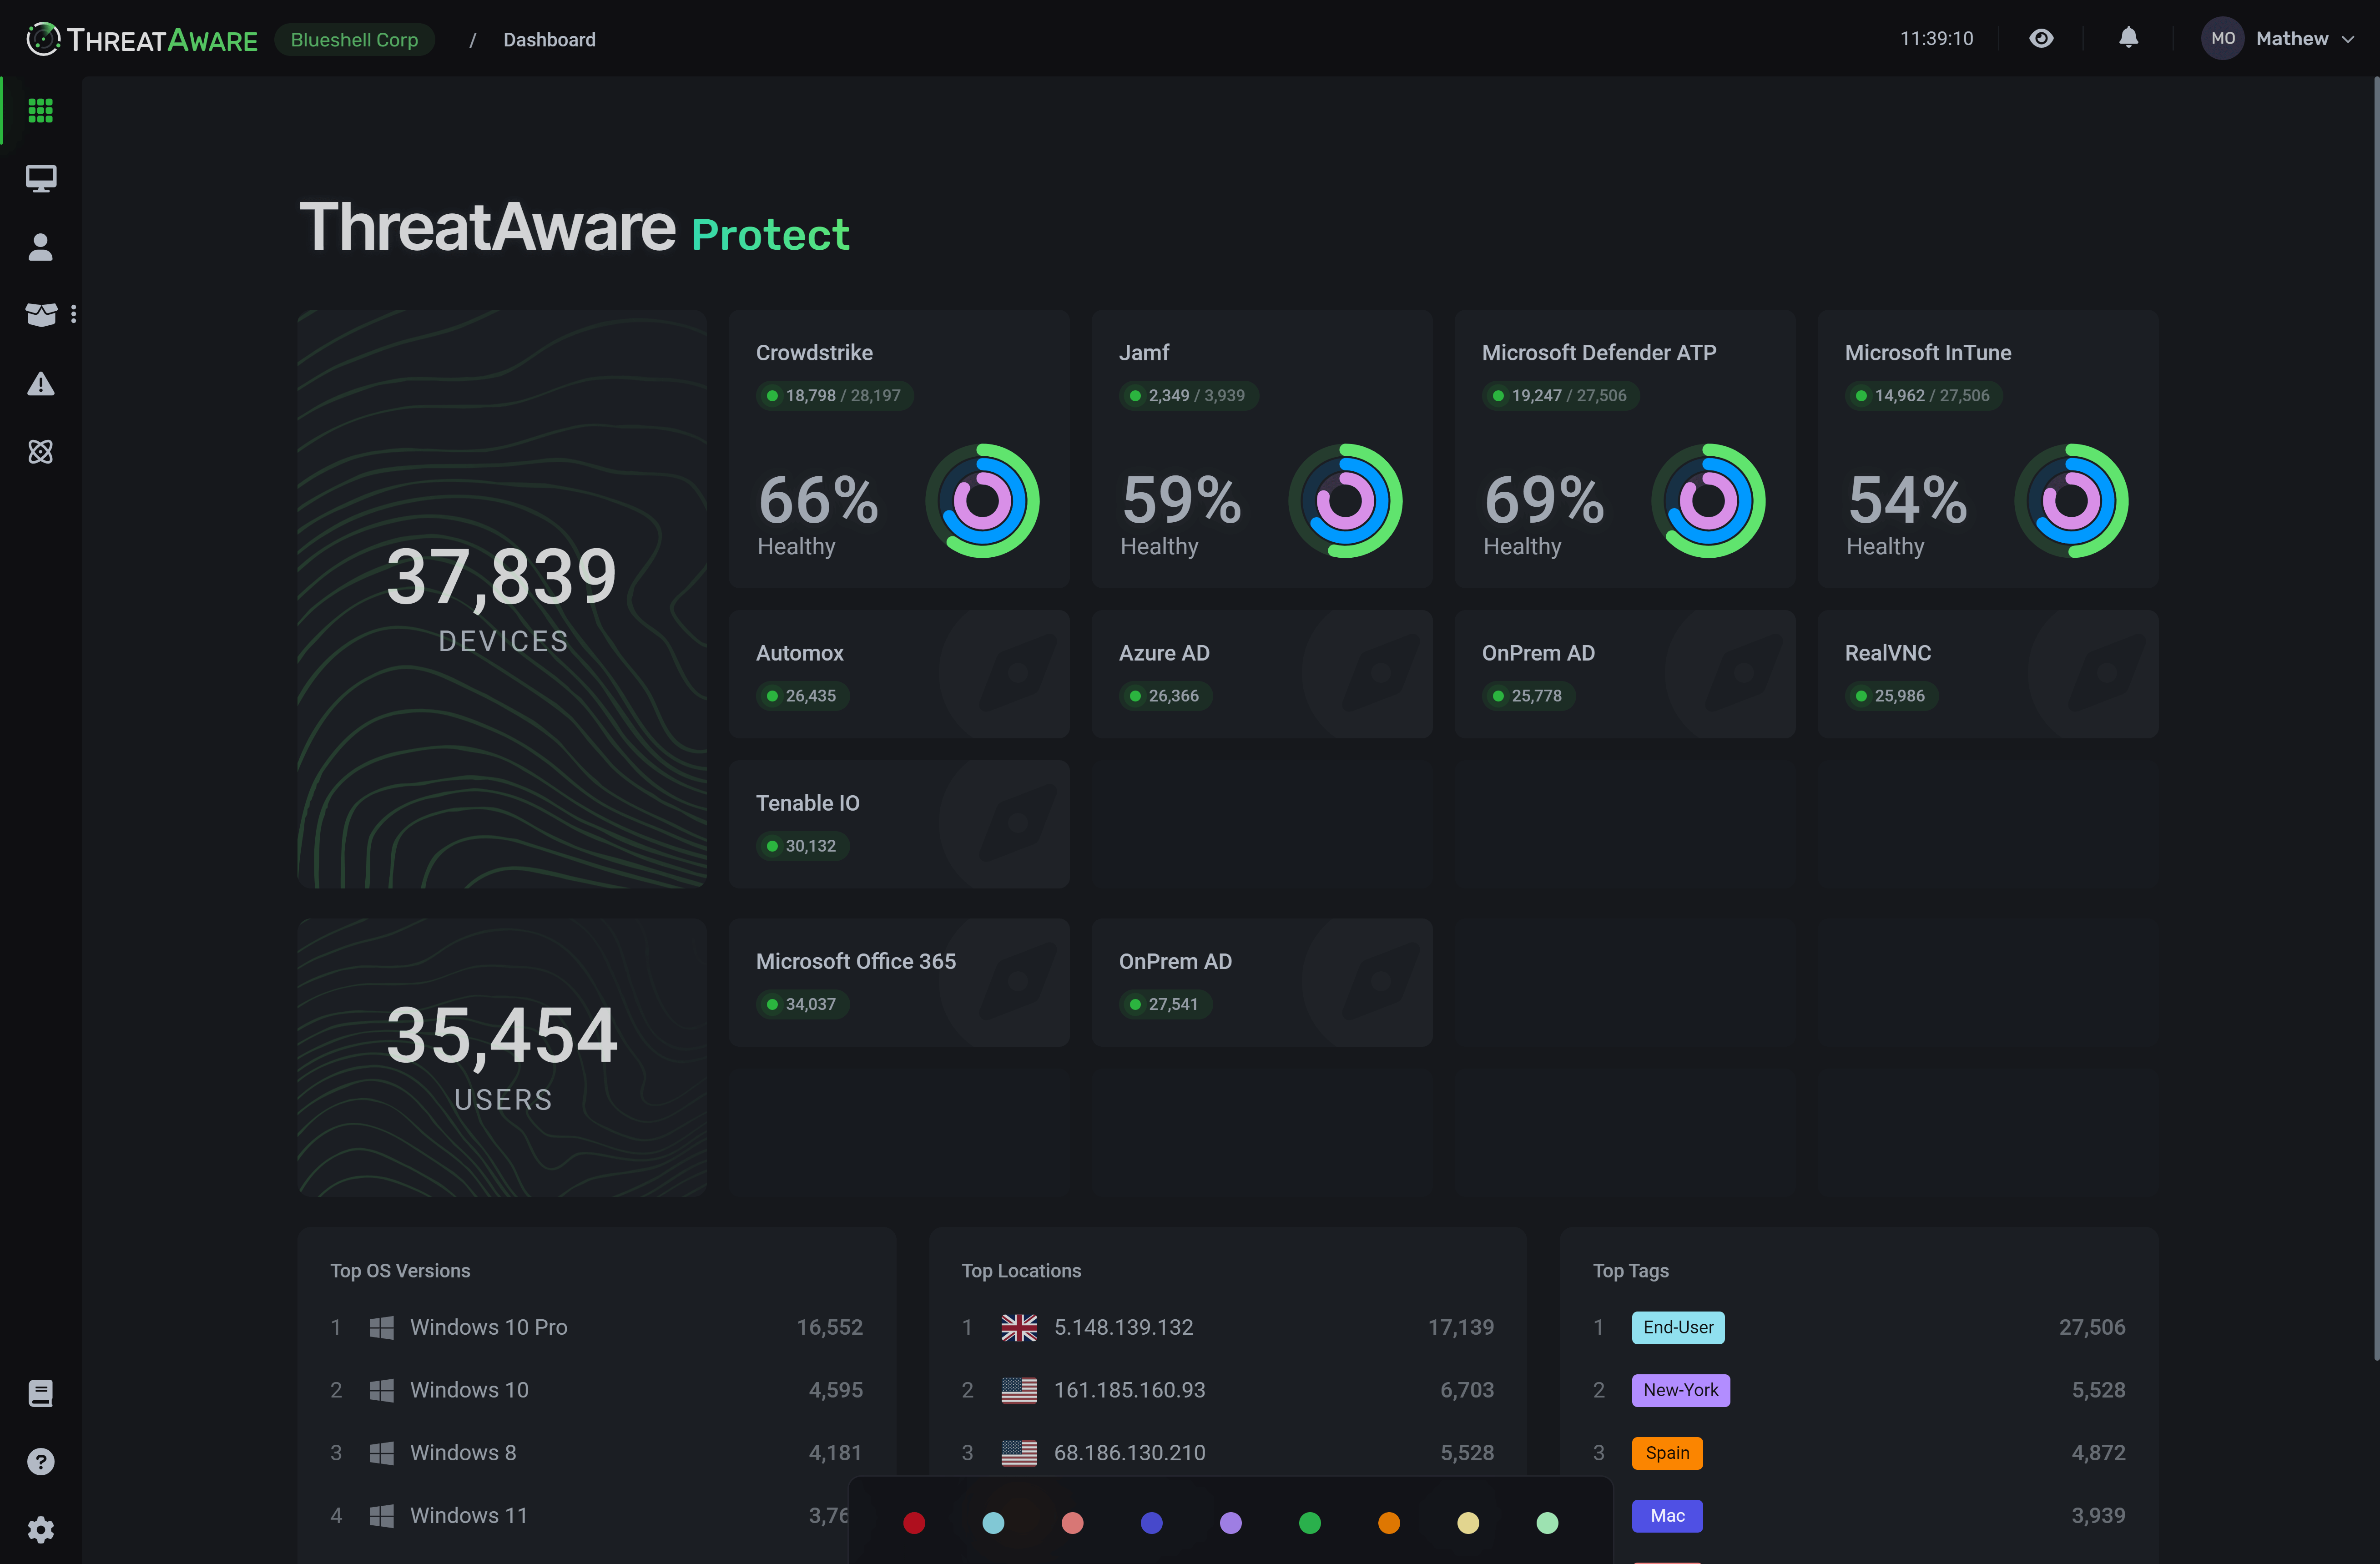
Task: Click the Crowdstrike health ring chart
Action: [x=982, y=501]
